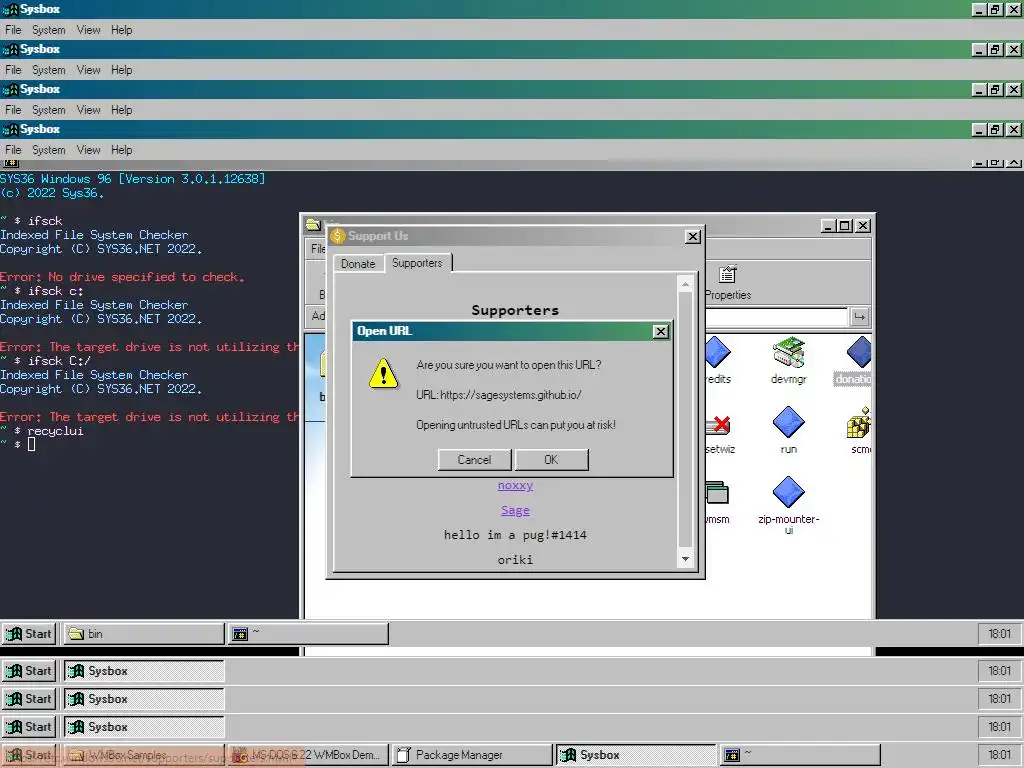Click terminal line 'recyclui'
Image resolution: width=1024 pixels, height=768 pixels.
pyautogui.click(x=56, y=431)
